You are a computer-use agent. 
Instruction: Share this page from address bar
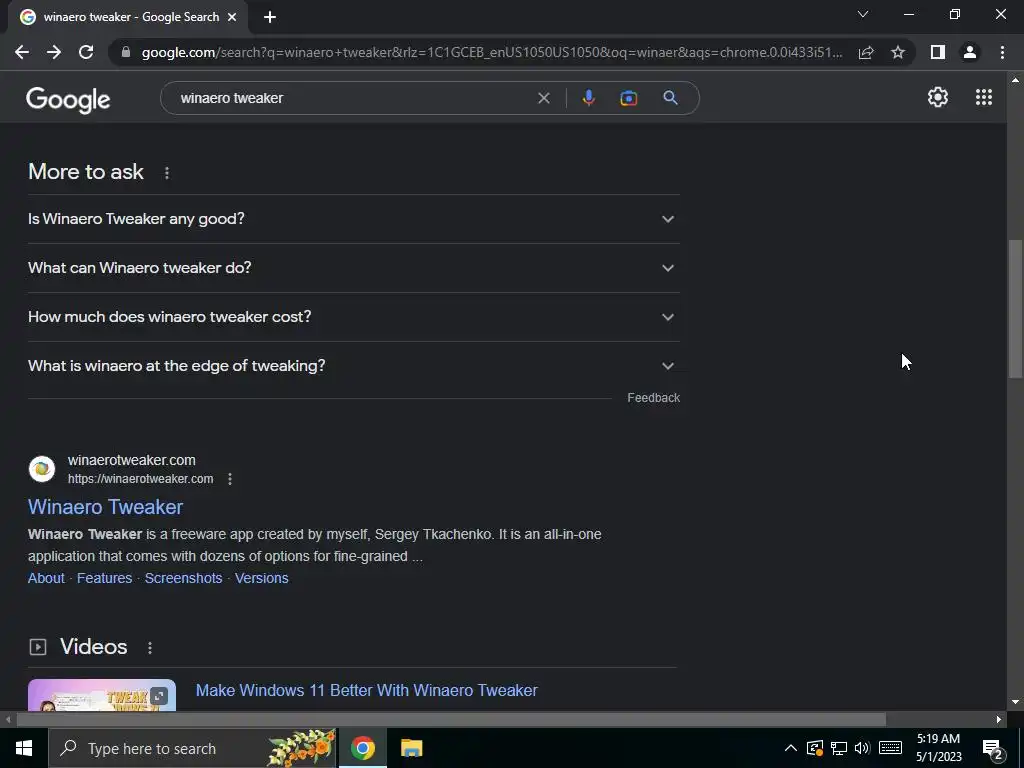(866, 52)
